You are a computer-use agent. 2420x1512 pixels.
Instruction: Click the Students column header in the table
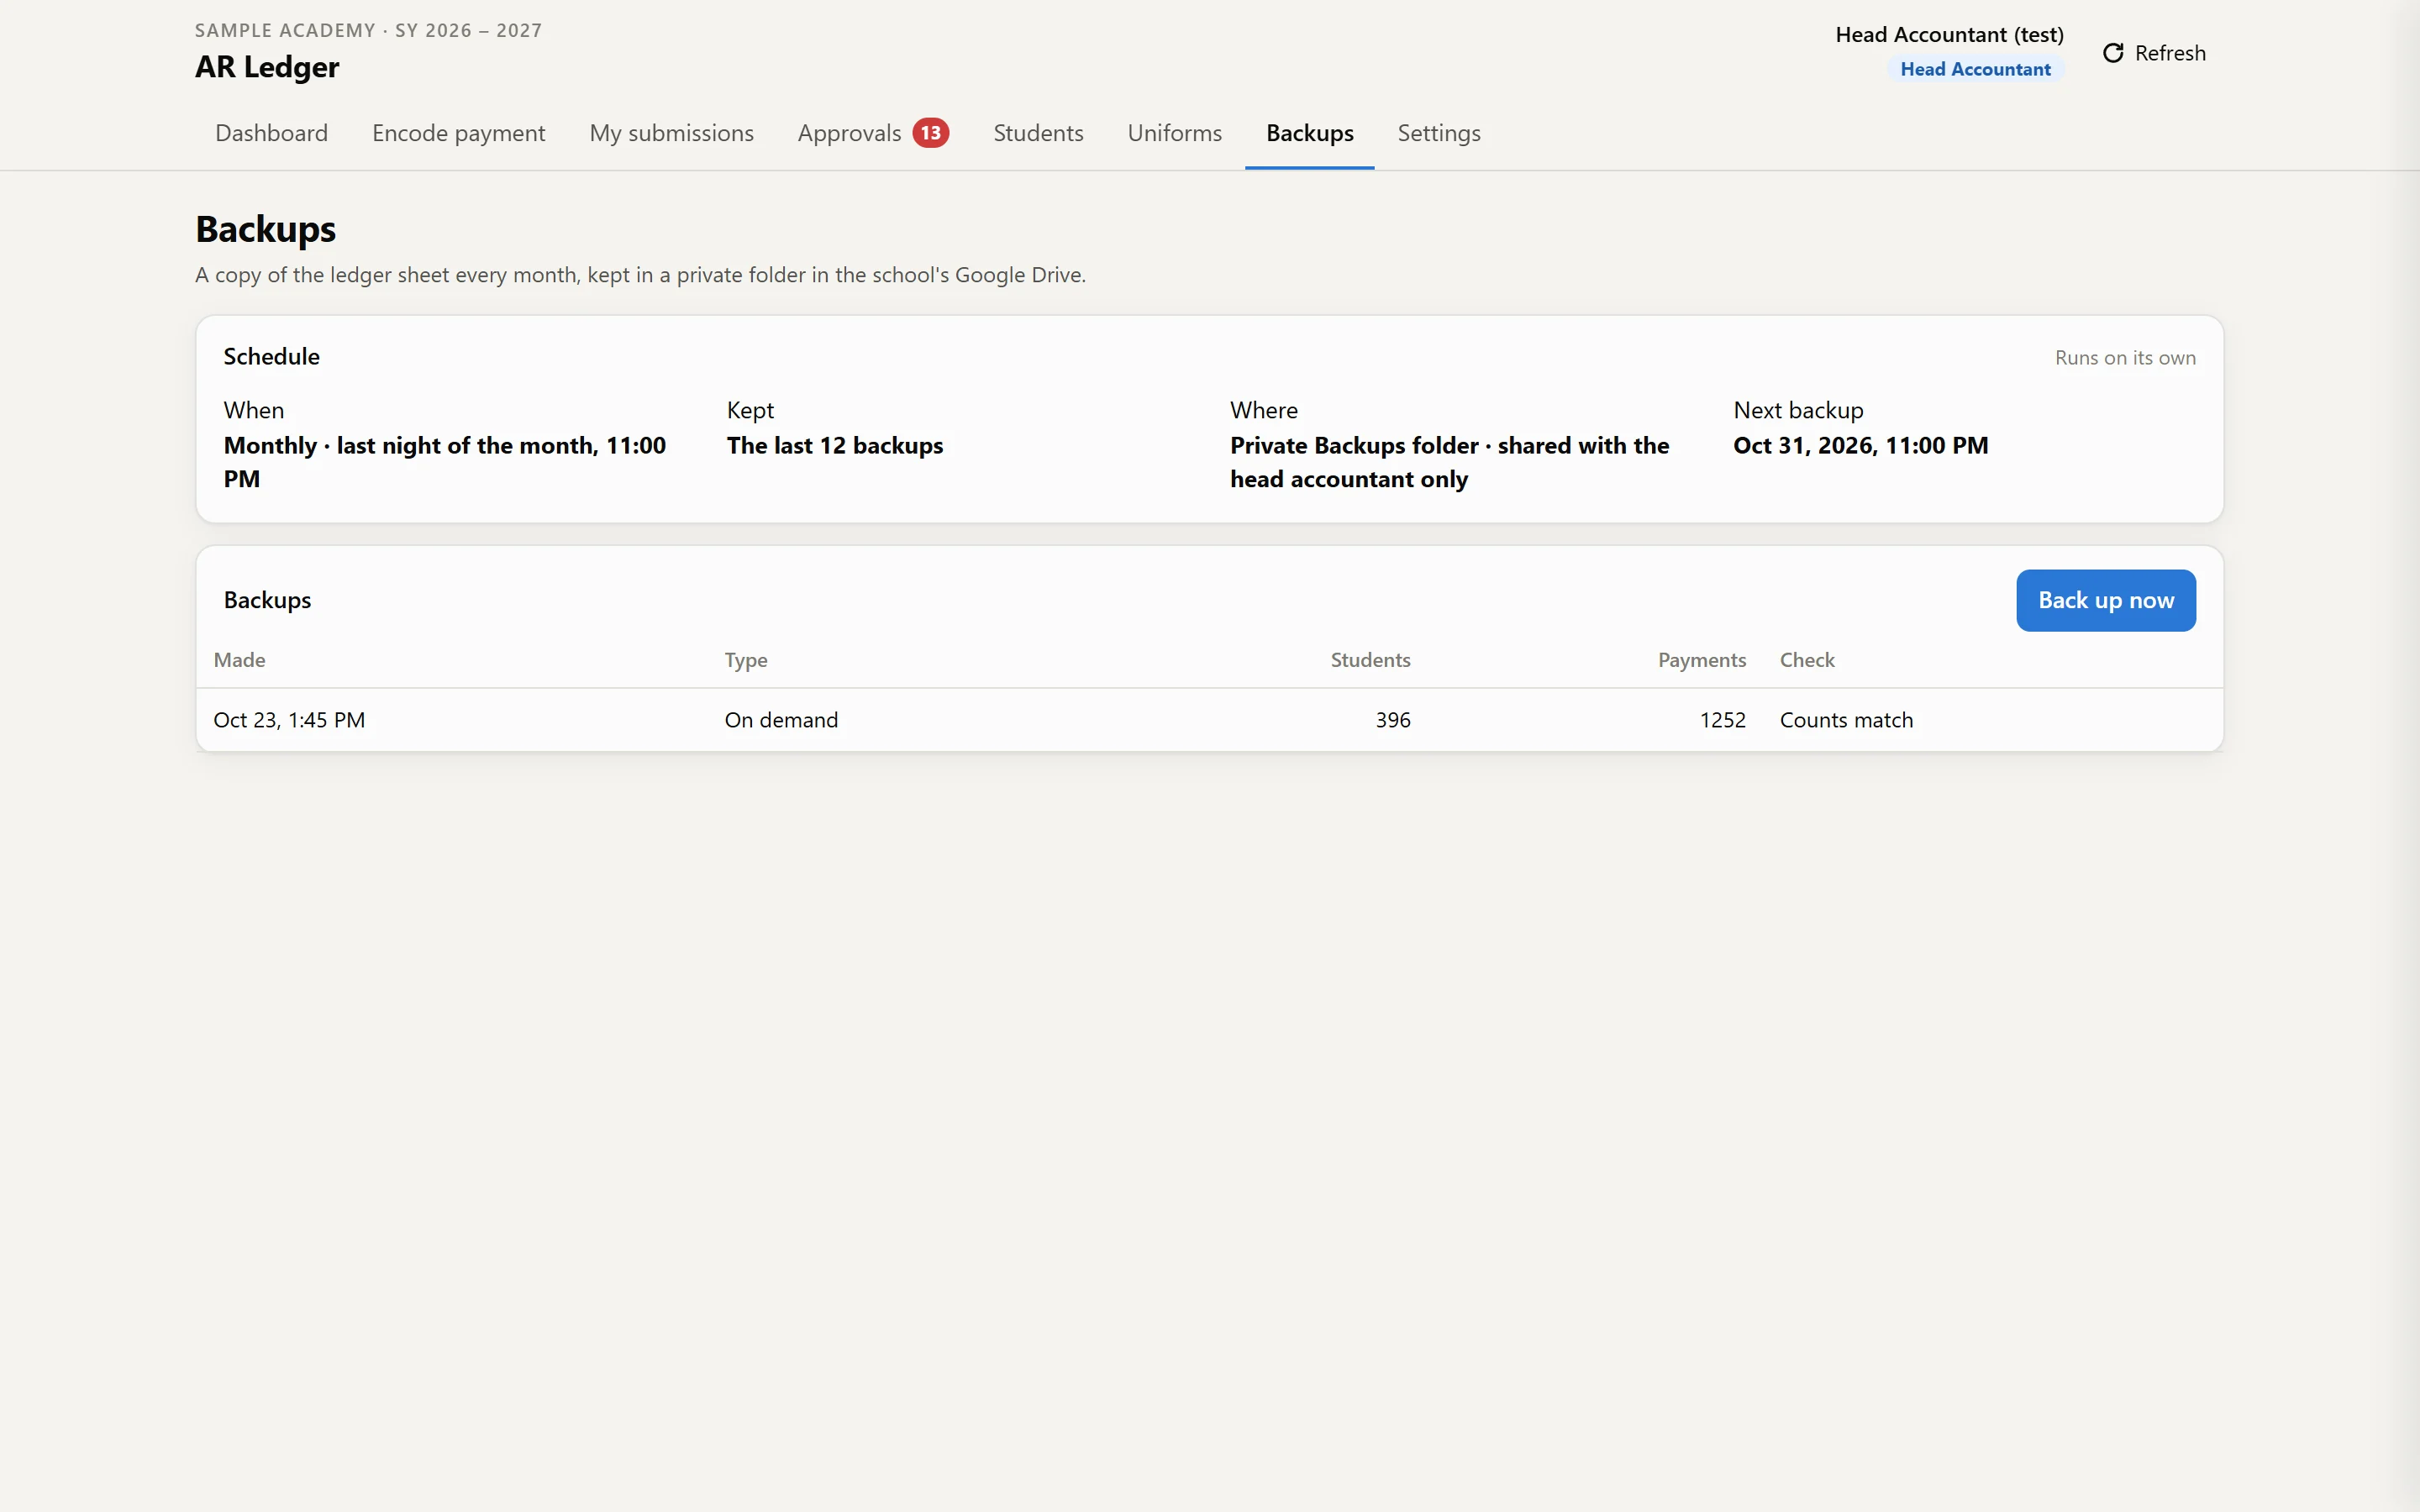coord(1370,660)
